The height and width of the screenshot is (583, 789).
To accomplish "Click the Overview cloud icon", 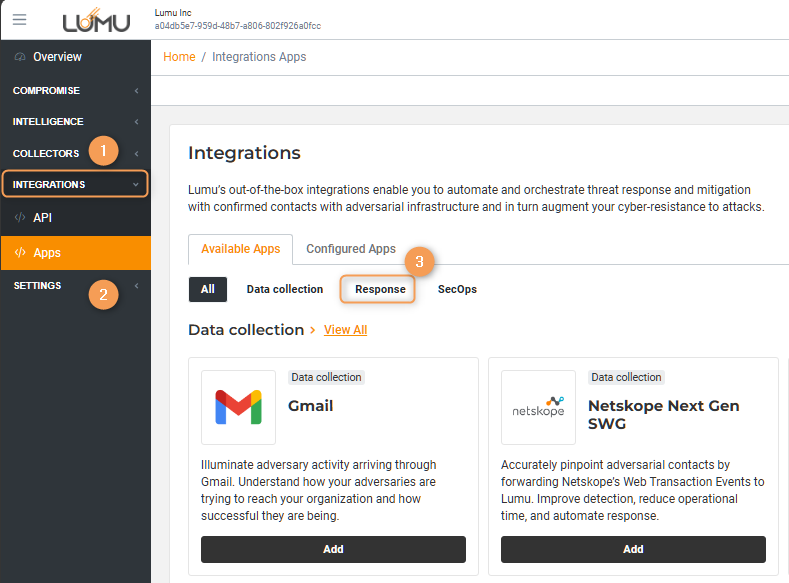I will tap(20, 57).
